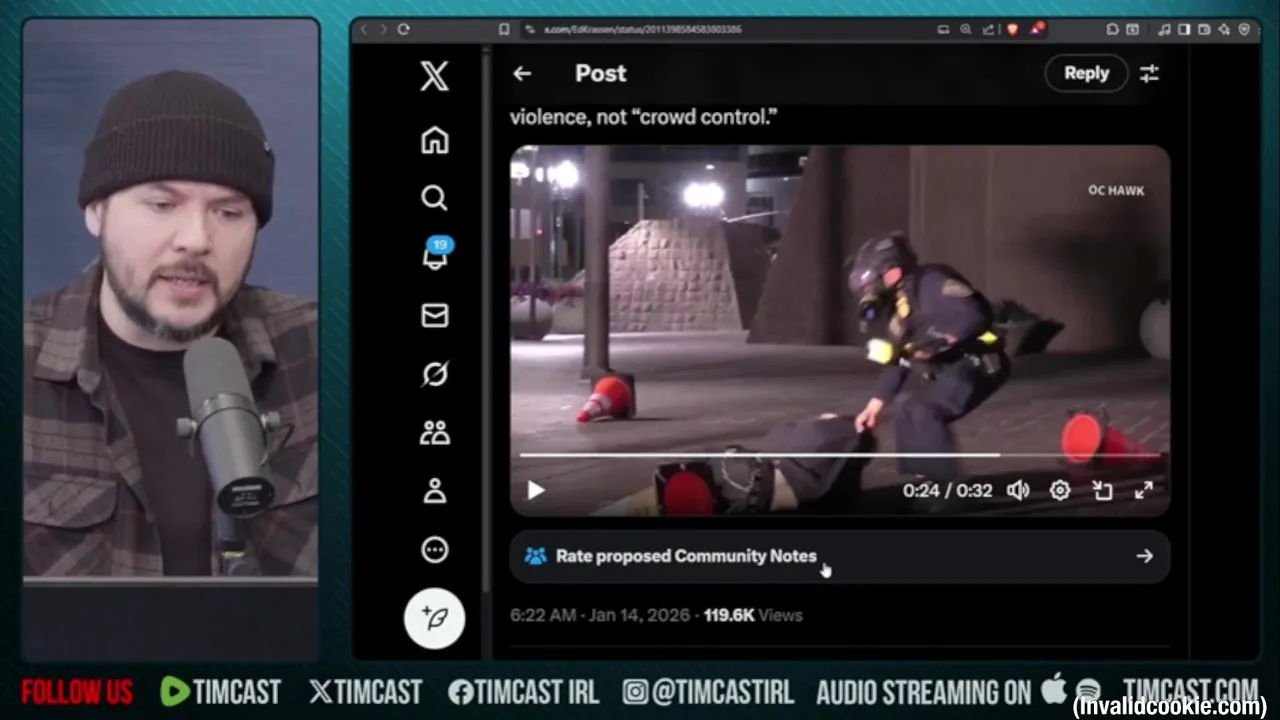Click the share icon in the address bar

(x=988, y=29)
